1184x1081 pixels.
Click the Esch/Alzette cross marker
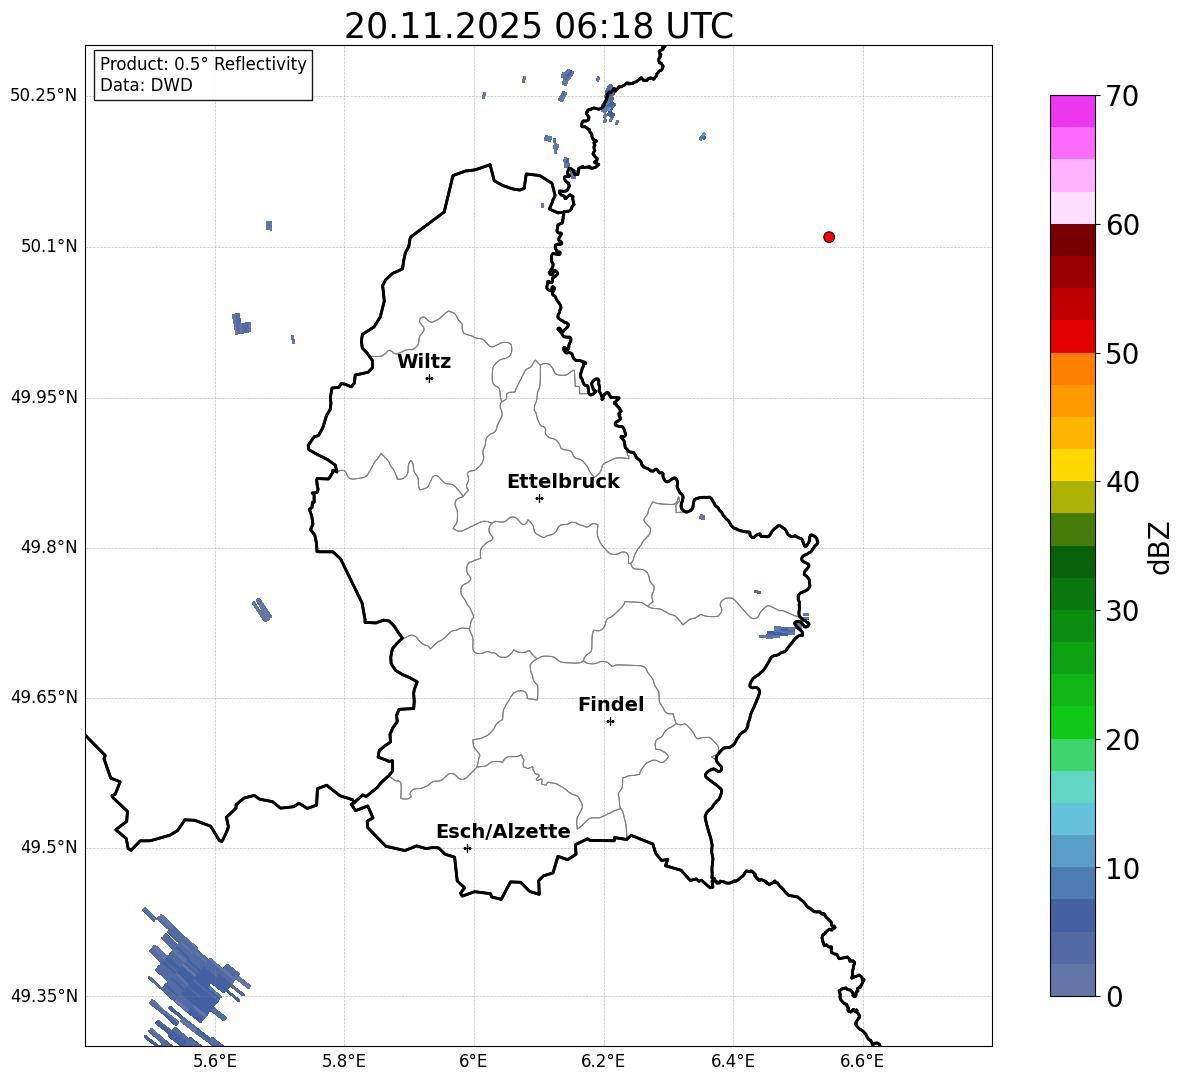click(467, 848)
